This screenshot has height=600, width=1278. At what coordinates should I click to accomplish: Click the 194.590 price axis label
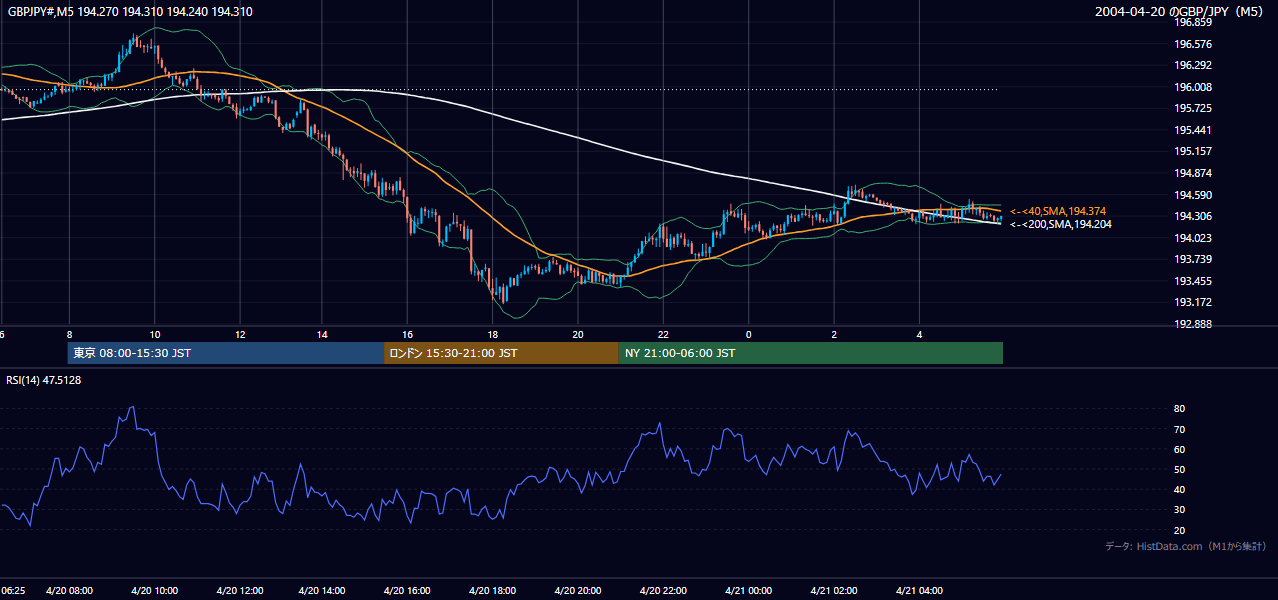[1194, 195]
